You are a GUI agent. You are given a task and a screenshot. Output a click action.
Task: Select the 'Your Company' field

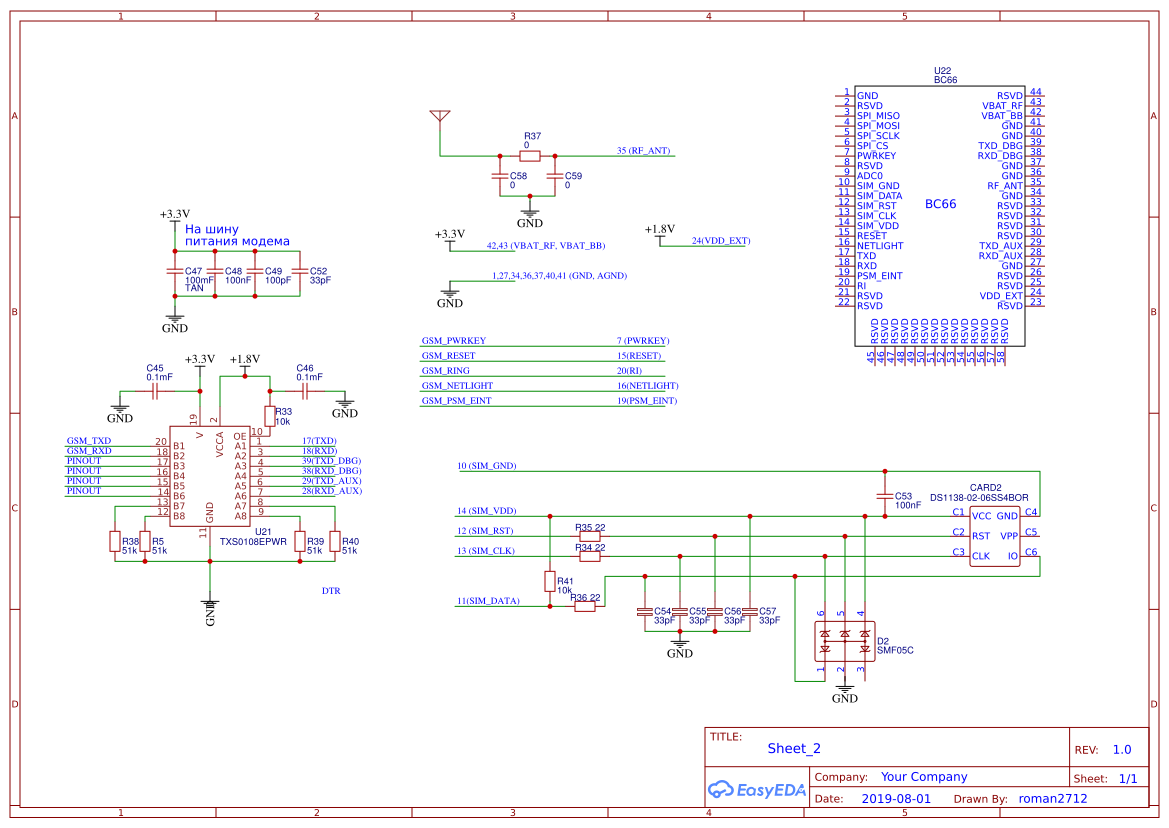tap(924, 777)
